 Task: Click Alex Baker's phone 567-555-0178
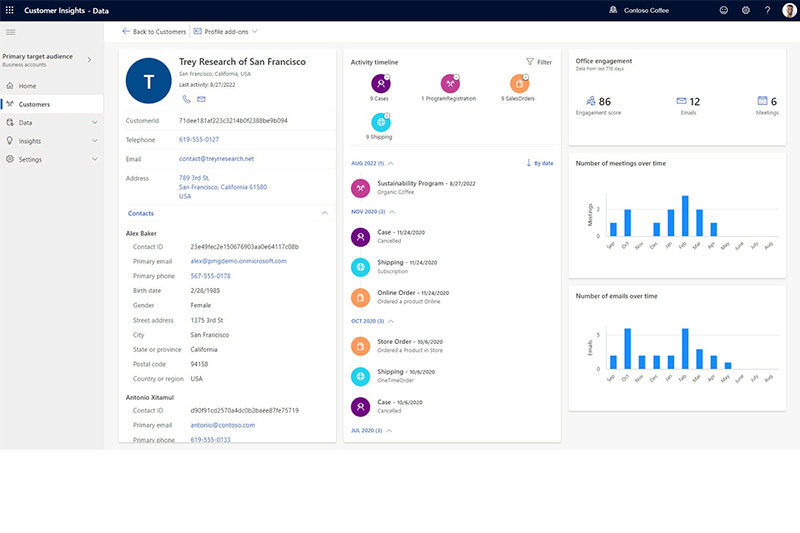(x=210, y=276)
